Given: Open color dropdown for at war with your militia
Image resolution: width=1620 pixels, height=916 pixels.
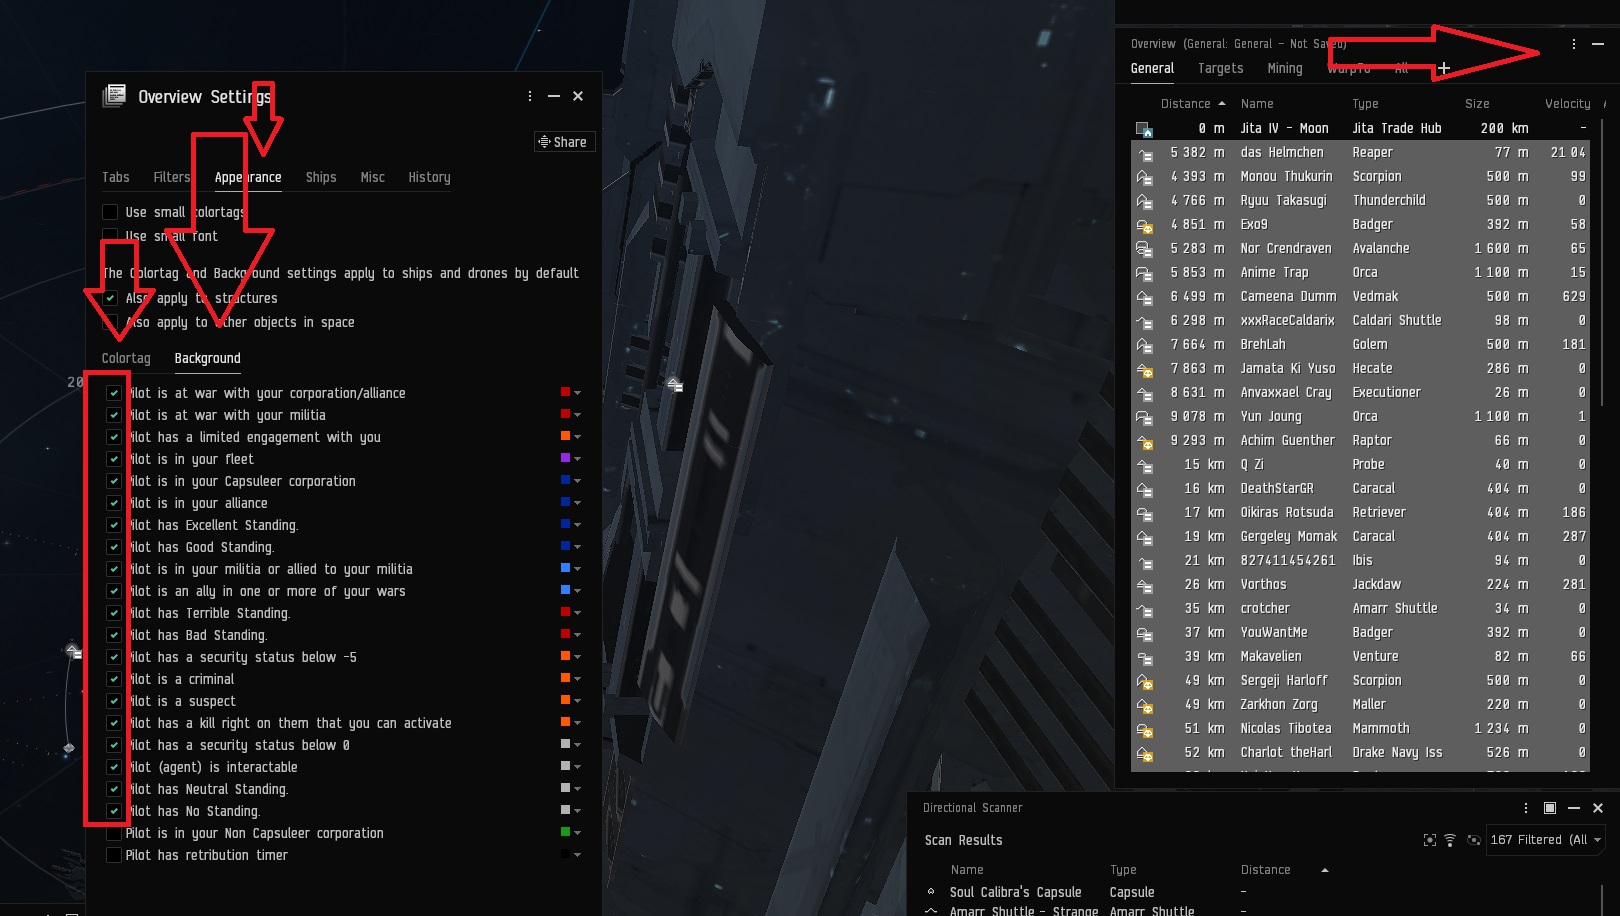Looking at the screenshot, I should tap(577, 415).
